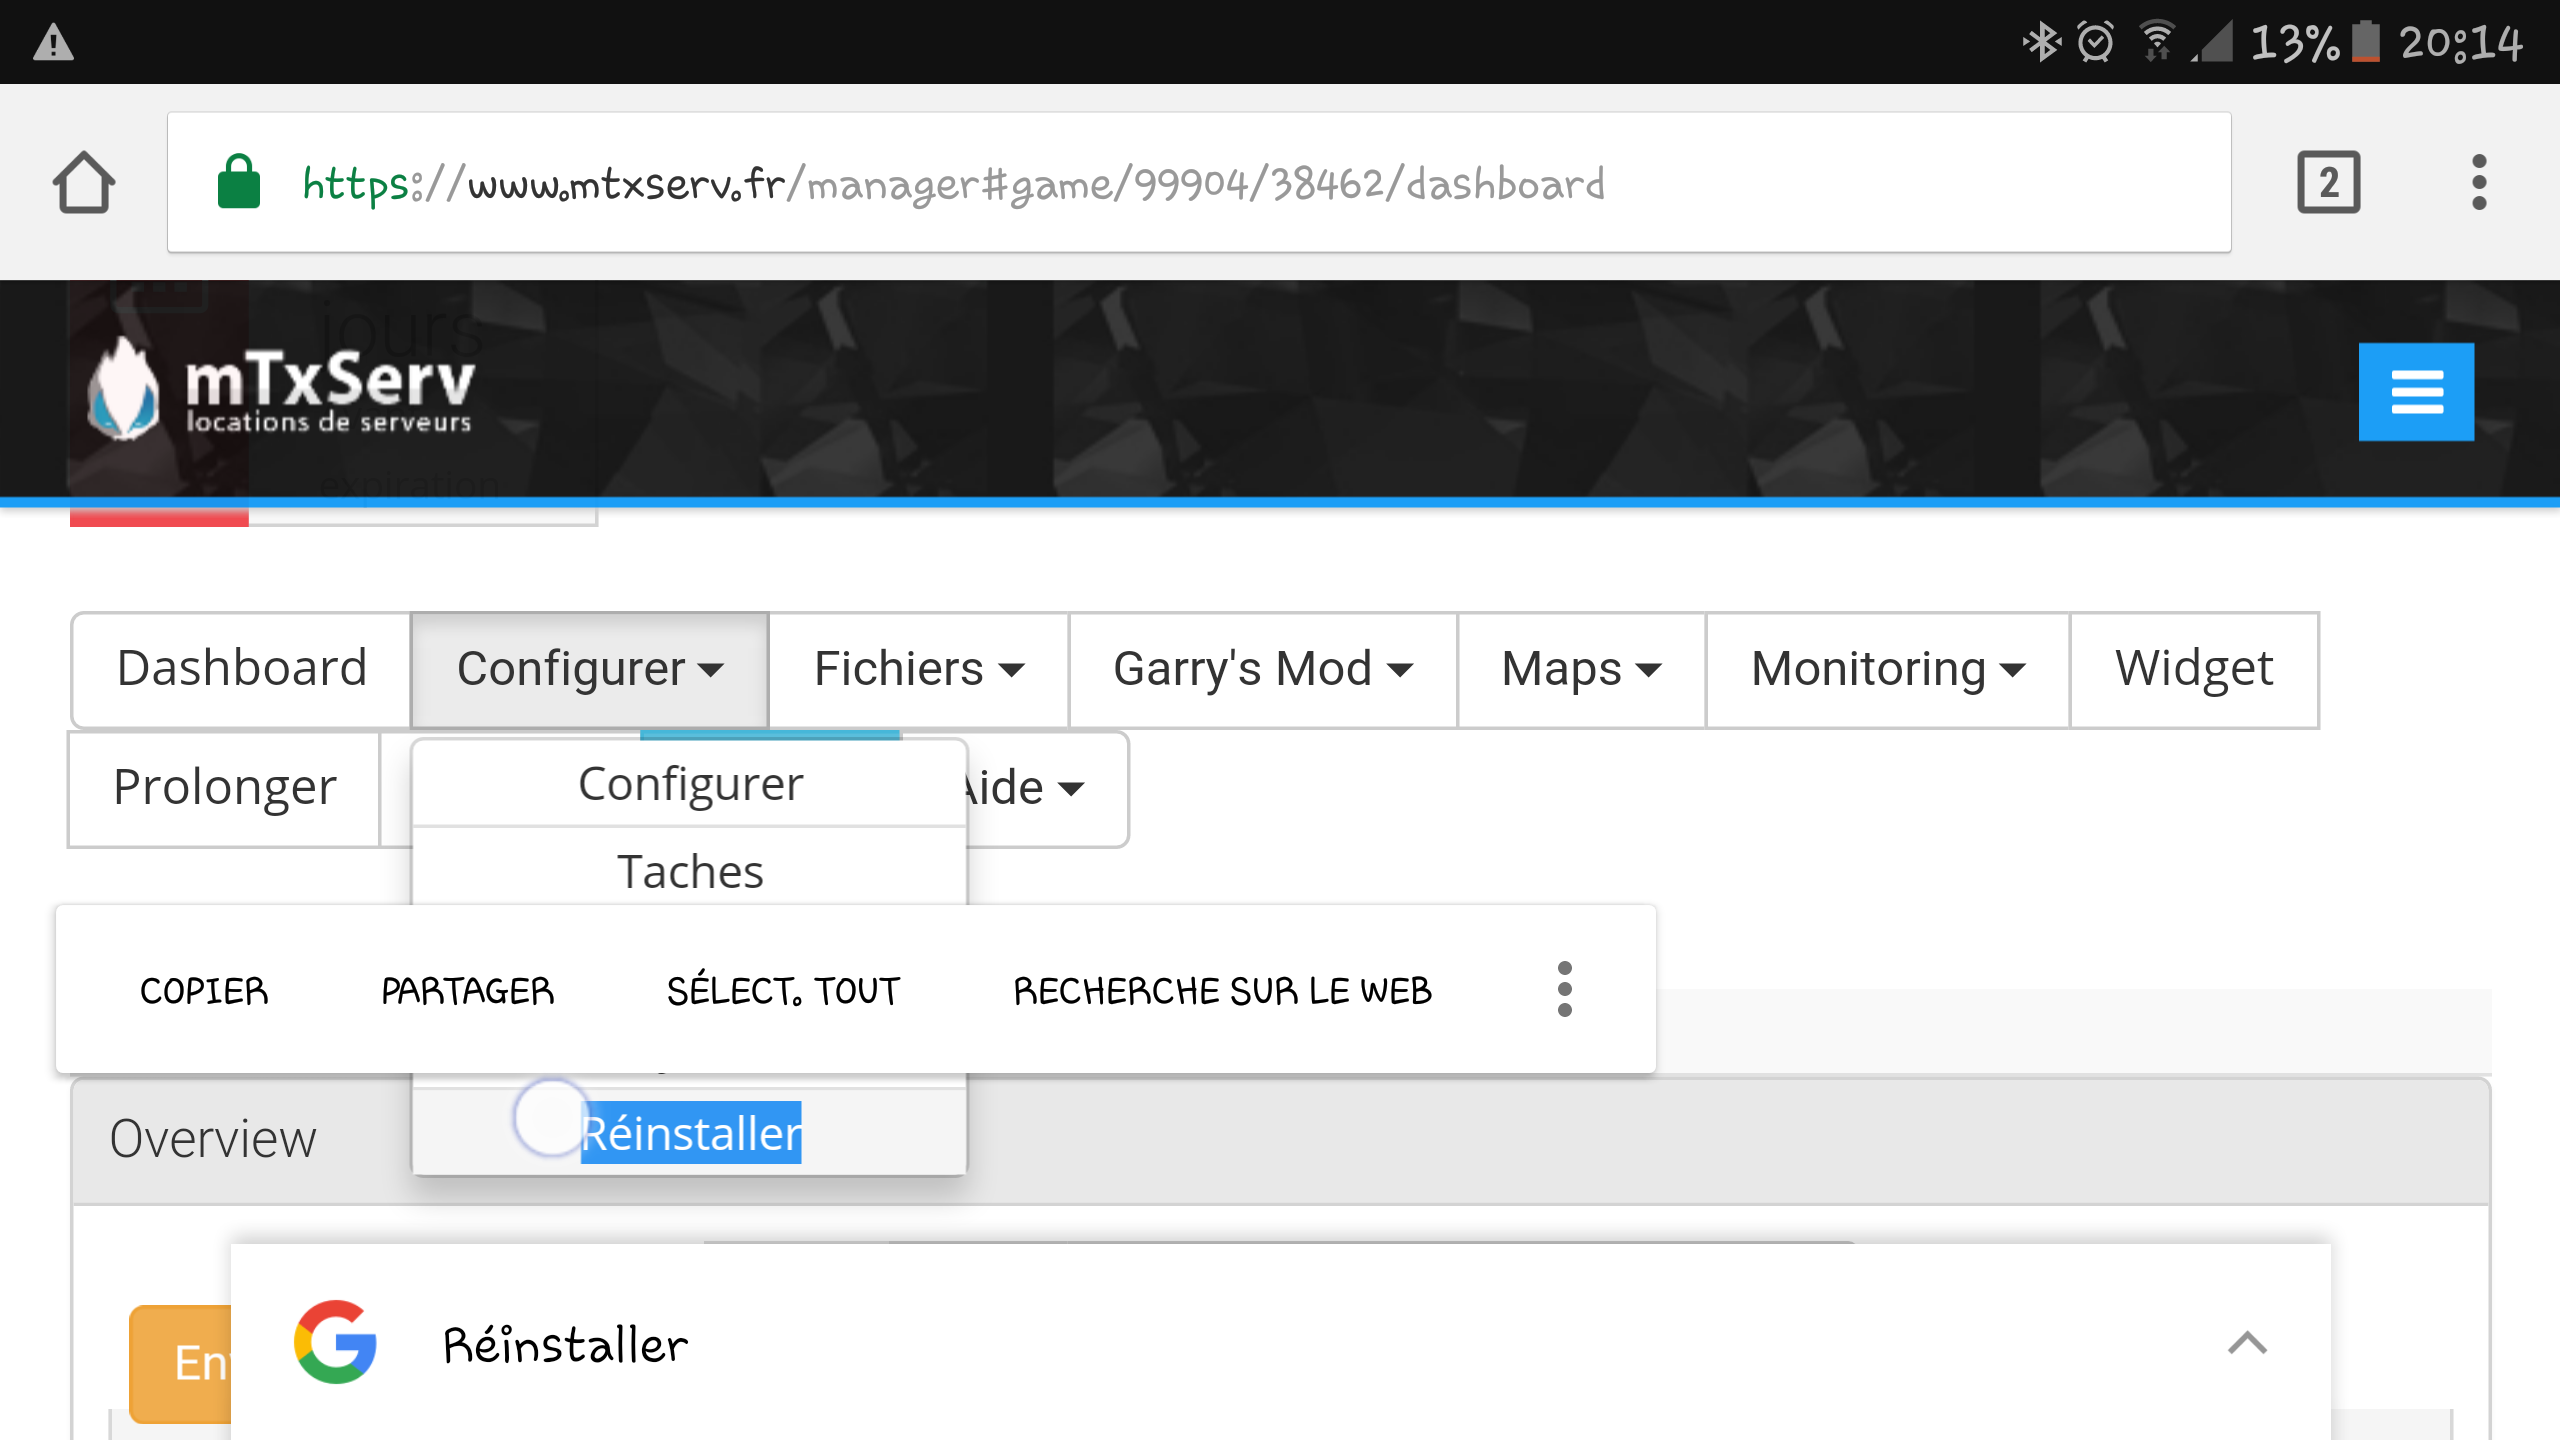The image size is (2560, 1440).
Task: Expand the Aide dropdown
Action: click(1046, 788)
